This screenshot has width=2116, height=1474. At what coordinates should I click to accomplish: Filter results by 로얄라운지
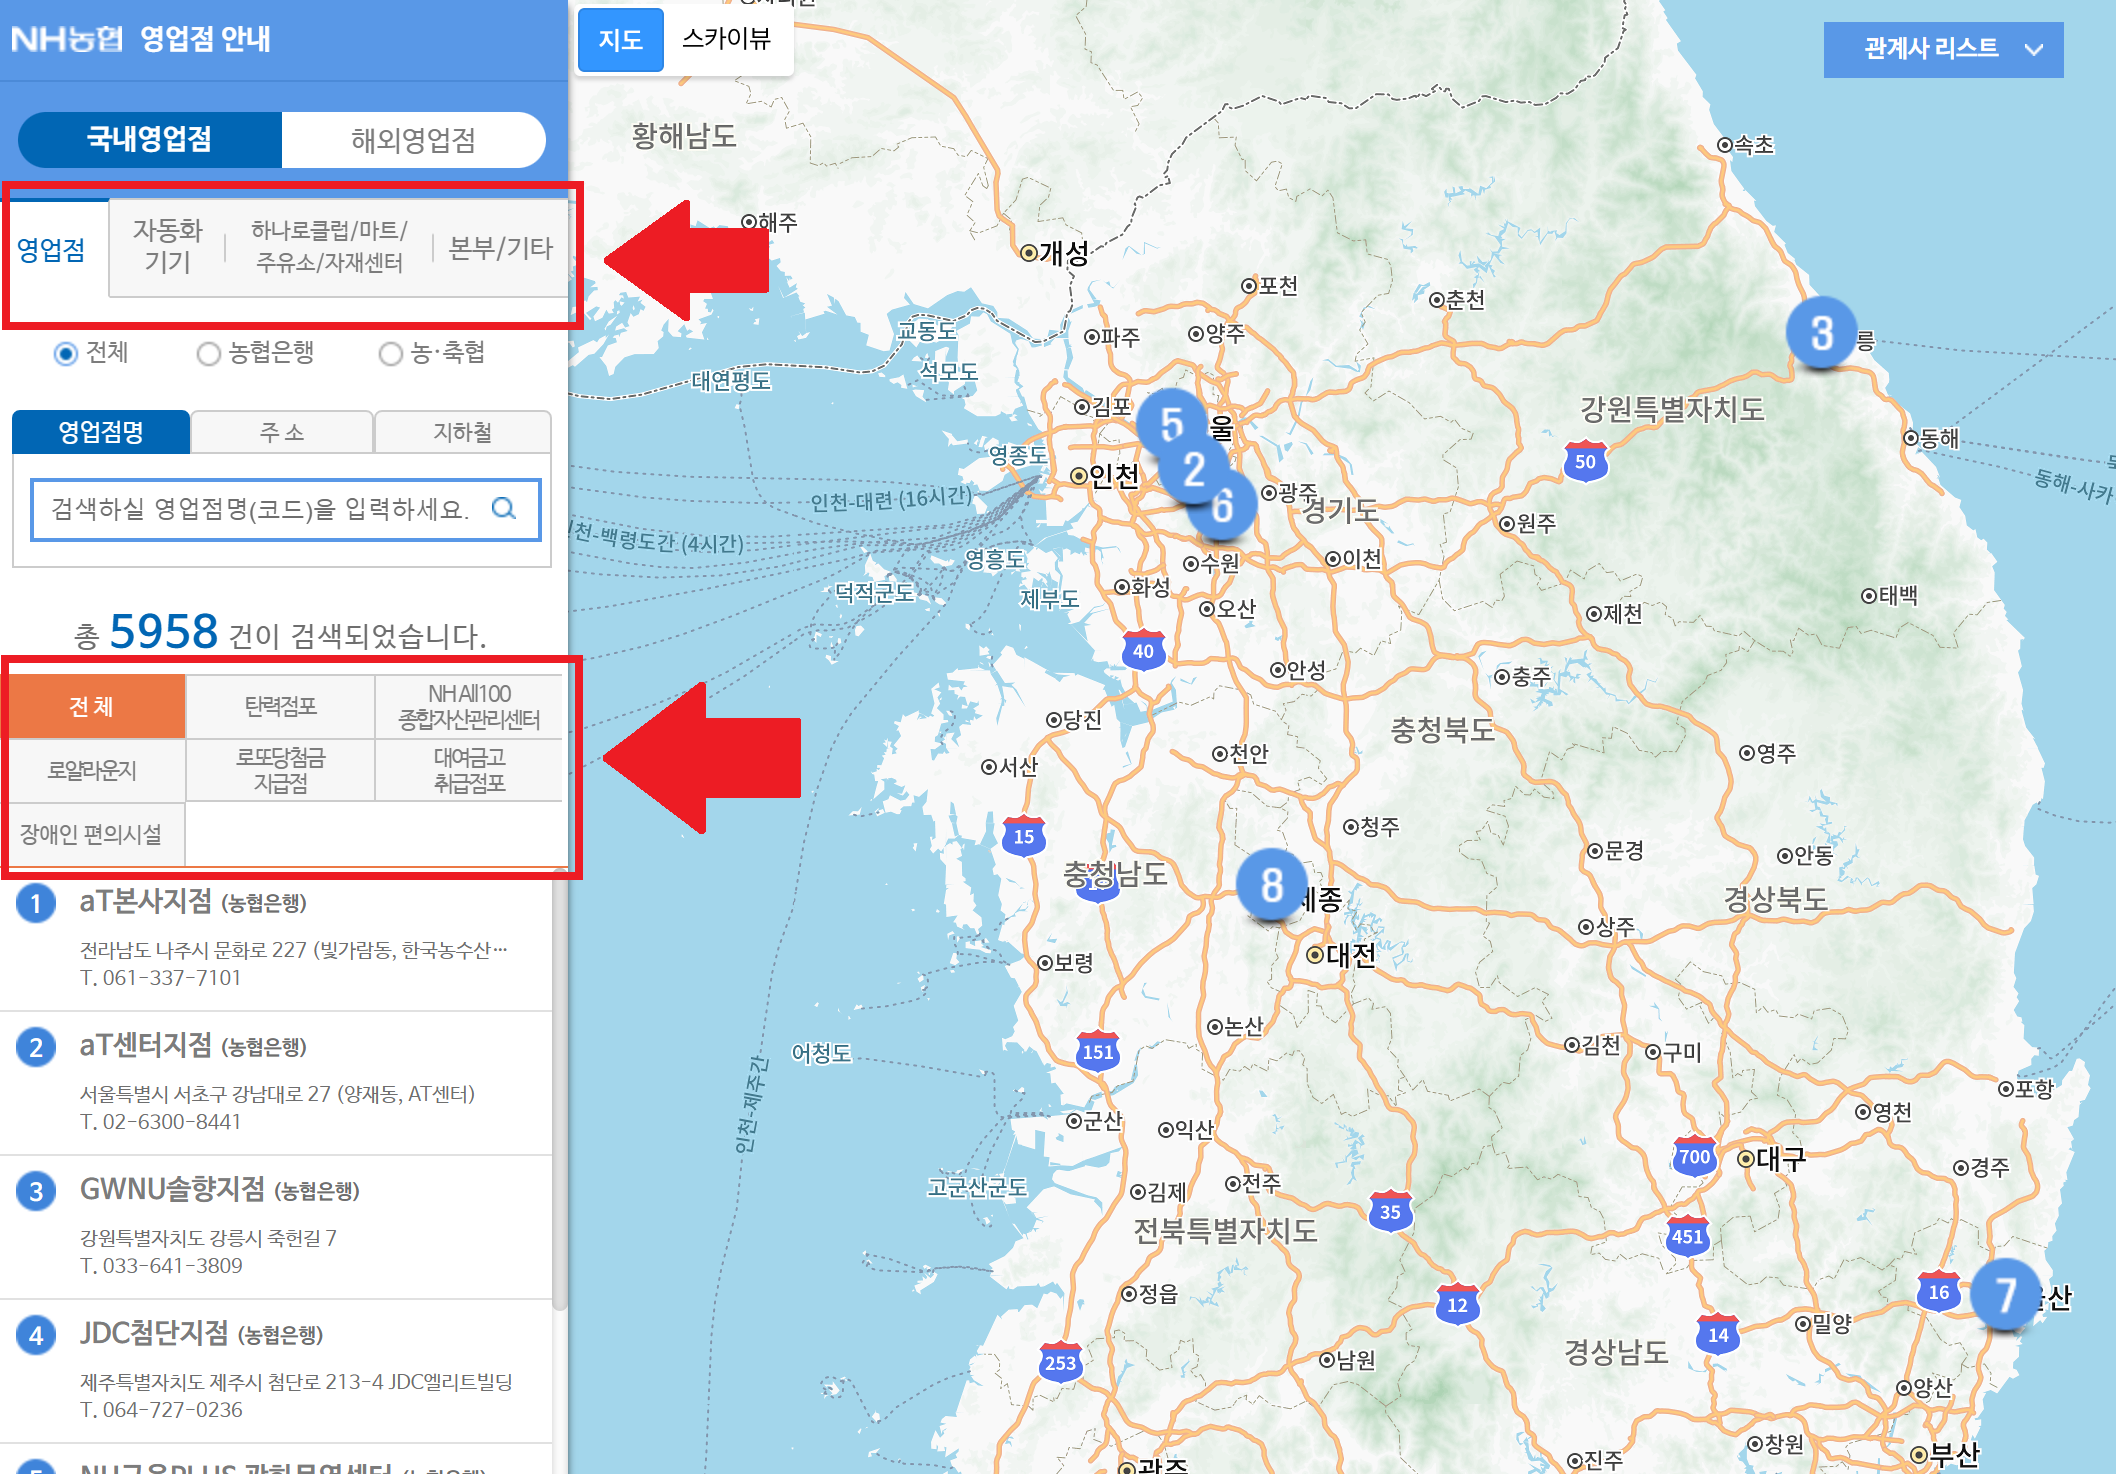(x=92, y=770)
